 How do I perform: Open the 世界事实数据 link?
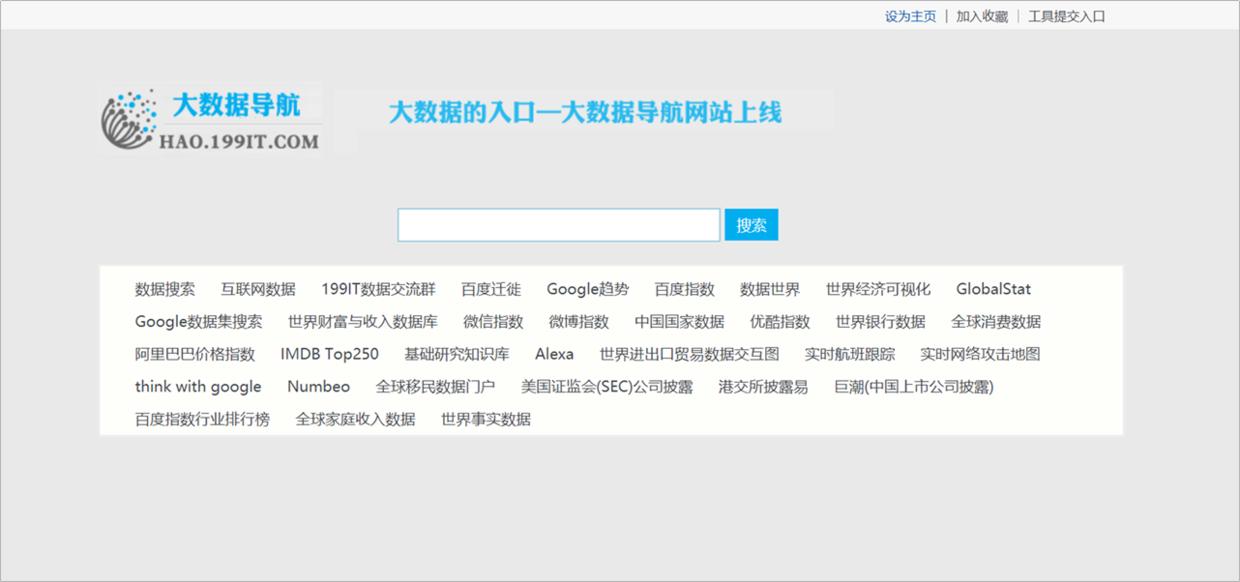point(487,419)
